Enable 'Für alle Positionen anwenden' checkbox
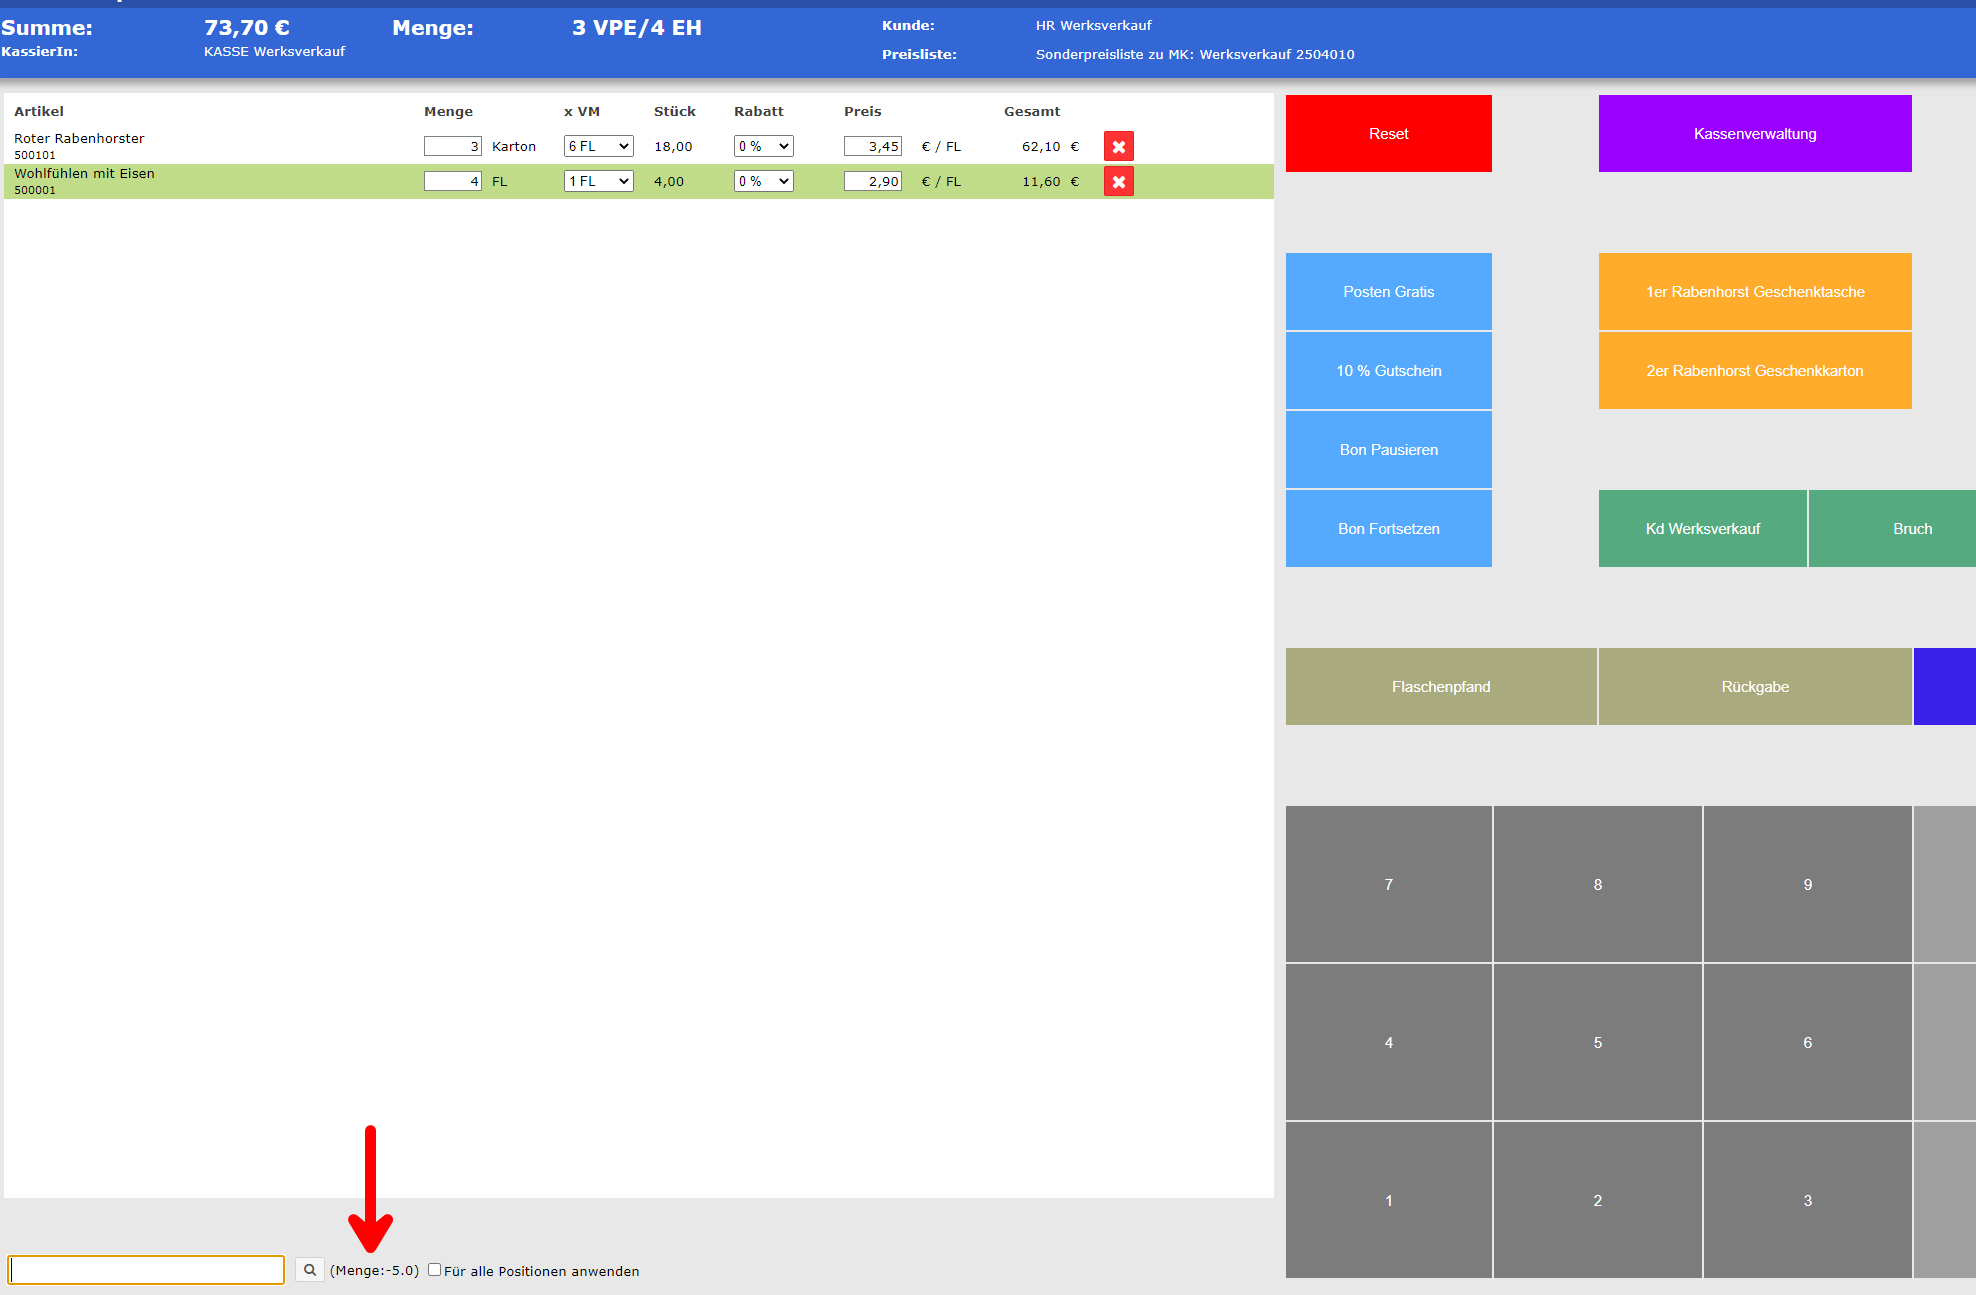 tap(434, 1270)
